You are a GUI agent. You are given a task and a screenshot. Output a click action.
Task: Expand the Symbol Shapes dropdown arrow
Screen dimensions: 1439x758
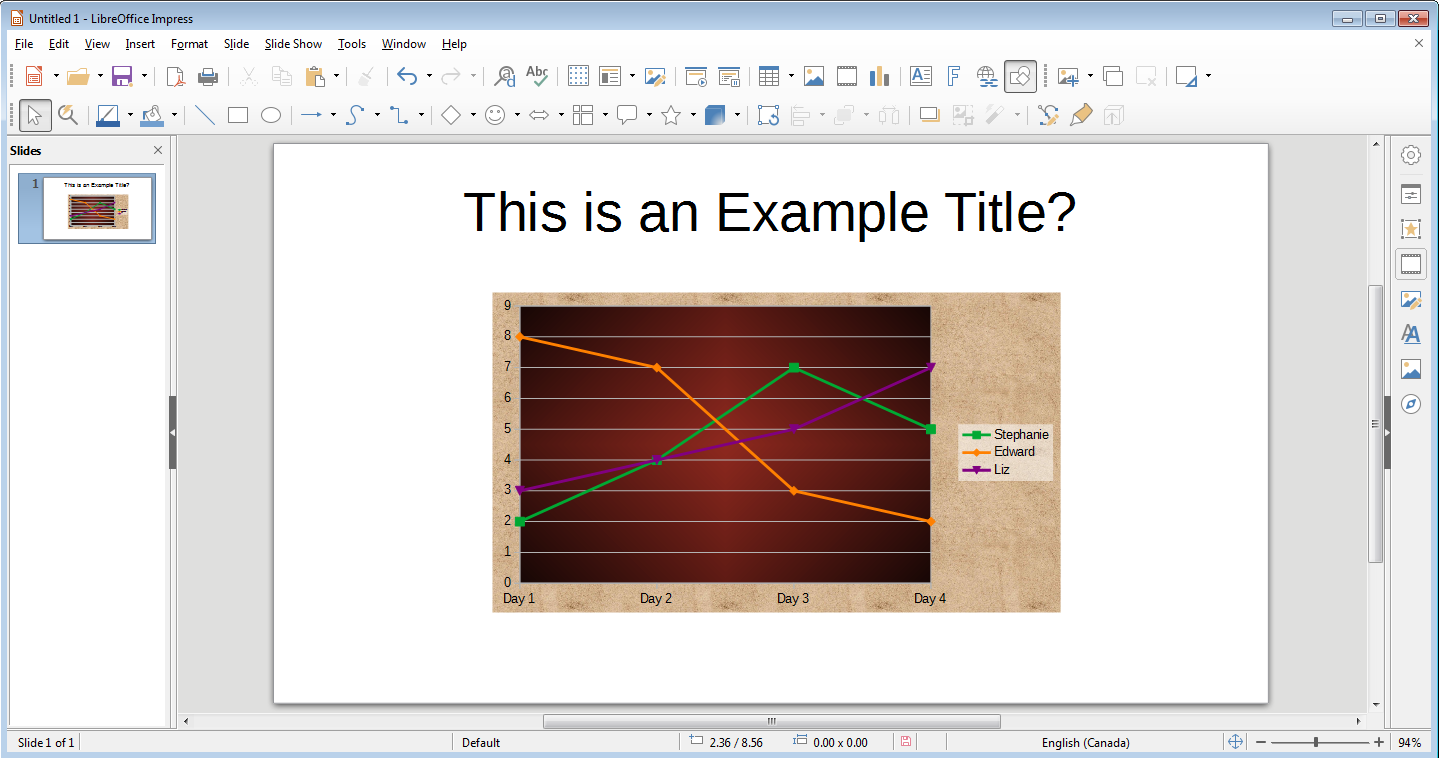click(x=517, y=116)
